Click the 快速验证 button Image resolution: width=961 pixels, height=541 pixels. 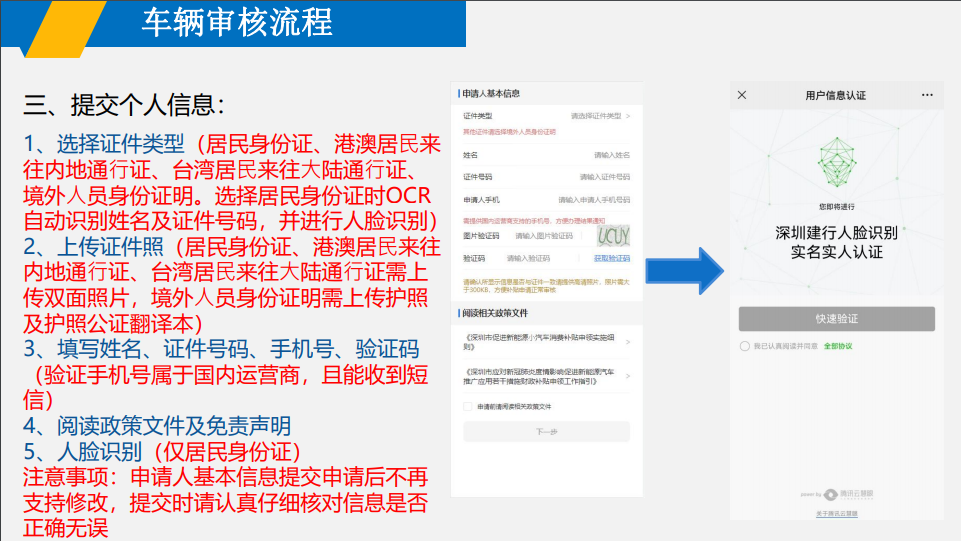click(837, 319)
